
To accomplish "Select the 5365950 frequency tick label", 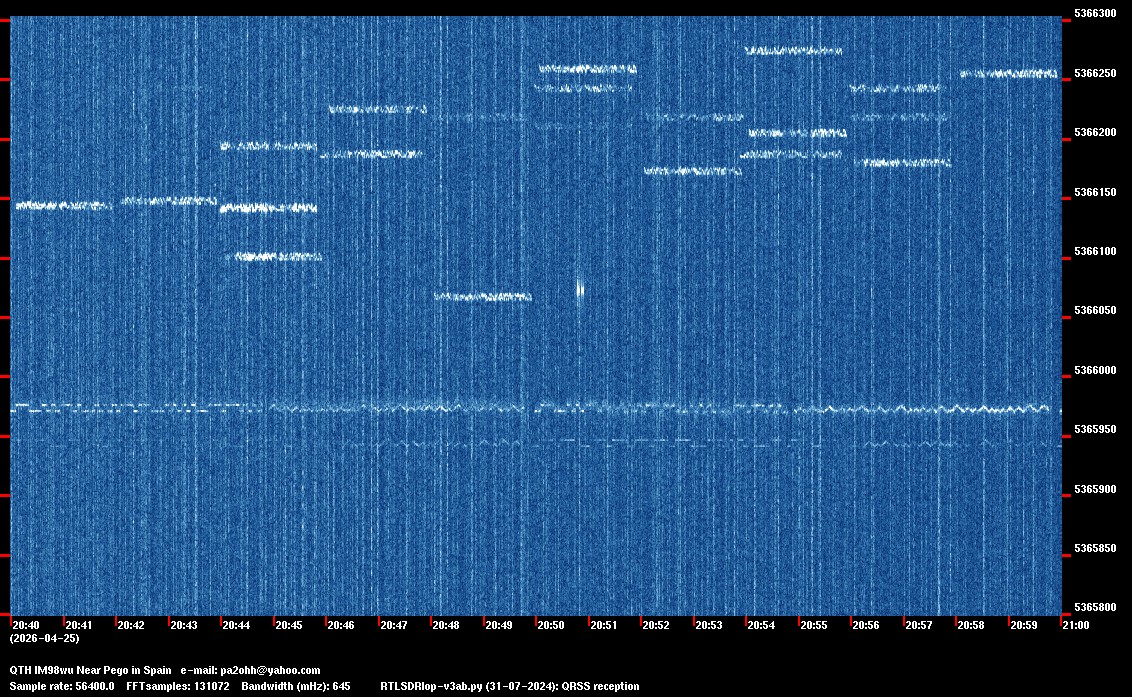I will [x=1094, y=430].
